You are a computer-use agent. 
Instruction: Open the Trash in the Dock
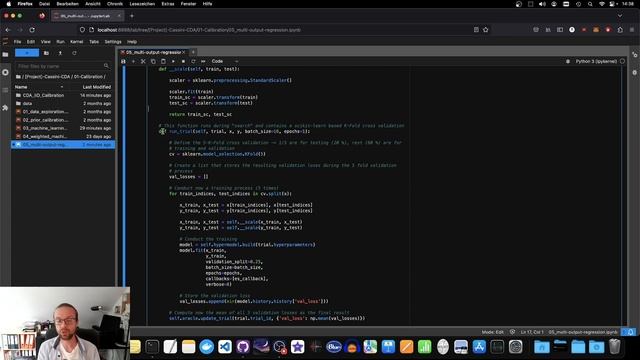pyautogui.click(x=614, y=347)
